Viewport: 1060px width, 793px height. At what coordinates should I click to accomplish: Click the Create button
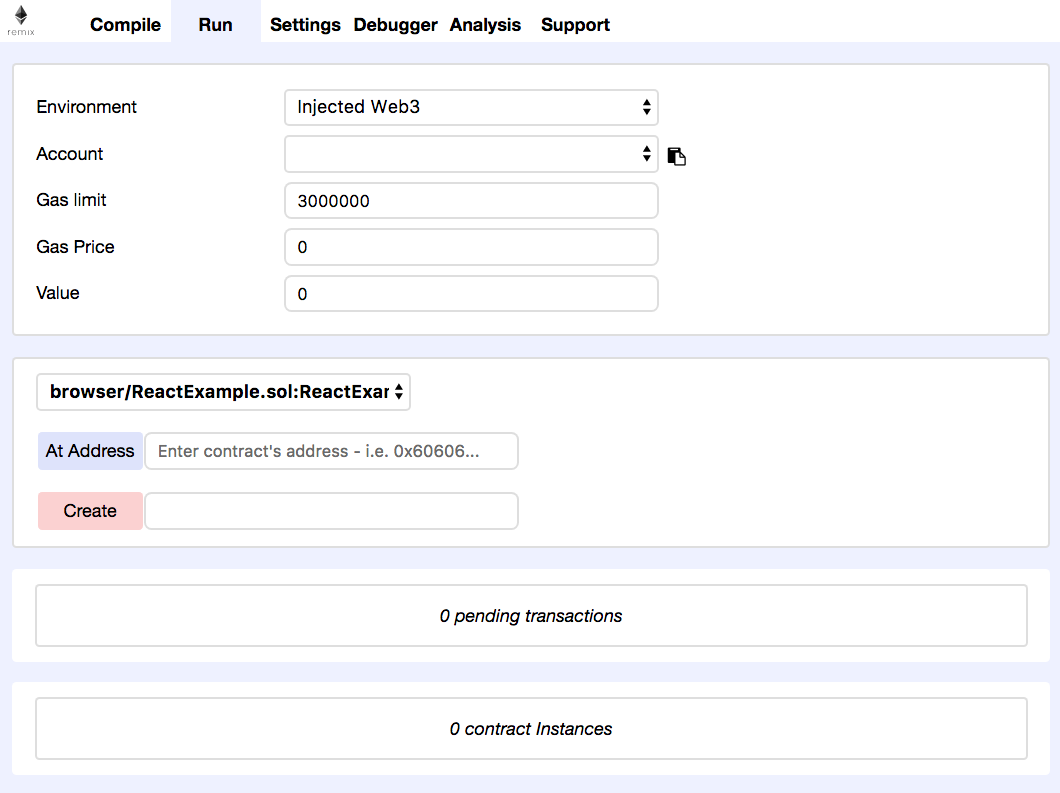pyautogui.click(x=90, y=511)
